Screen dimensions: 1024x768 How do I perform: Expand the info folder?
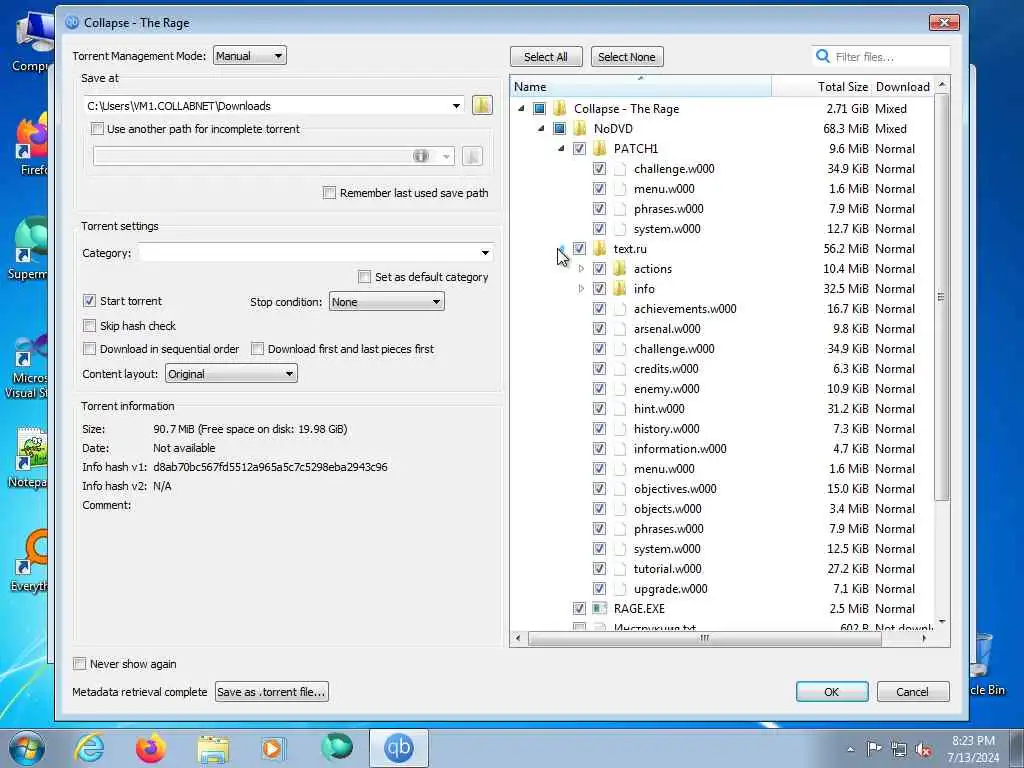(x=581, y=289)
